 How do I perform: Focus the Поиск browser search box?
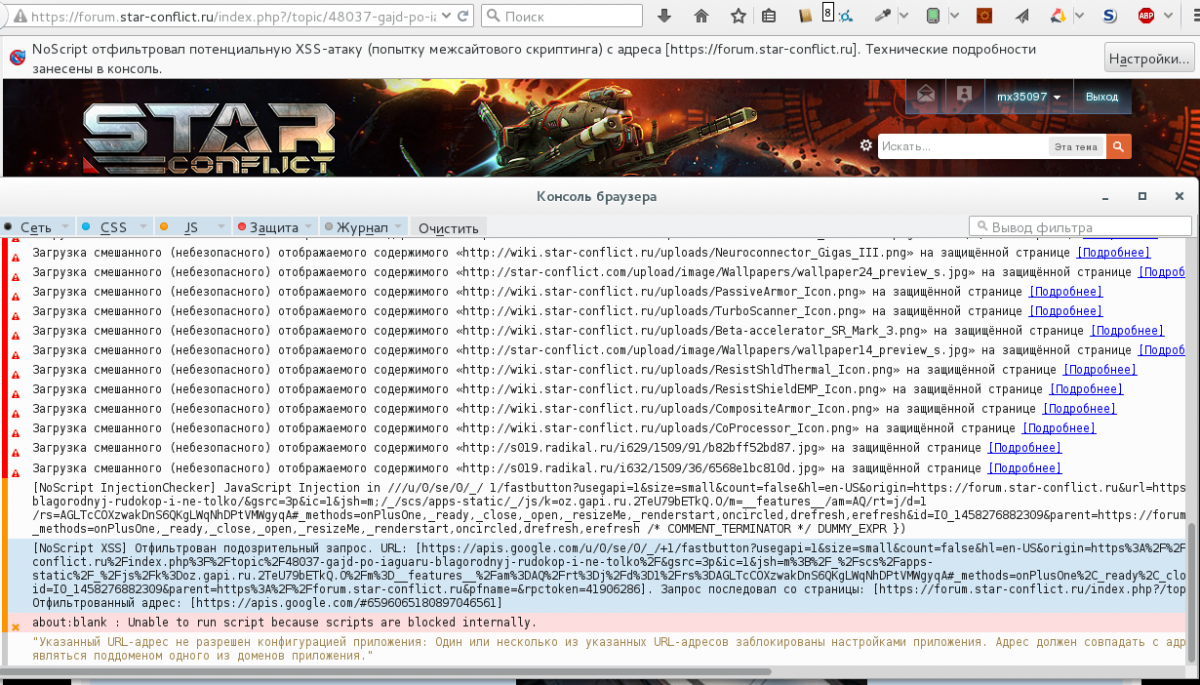click(x=561, y=16)
